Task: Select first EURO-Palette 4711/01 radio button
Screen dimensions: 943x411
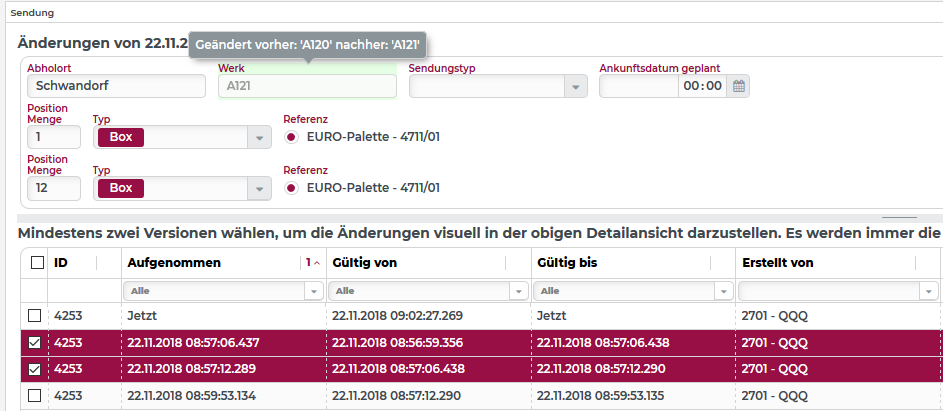Action: click(x=292, y=137)
